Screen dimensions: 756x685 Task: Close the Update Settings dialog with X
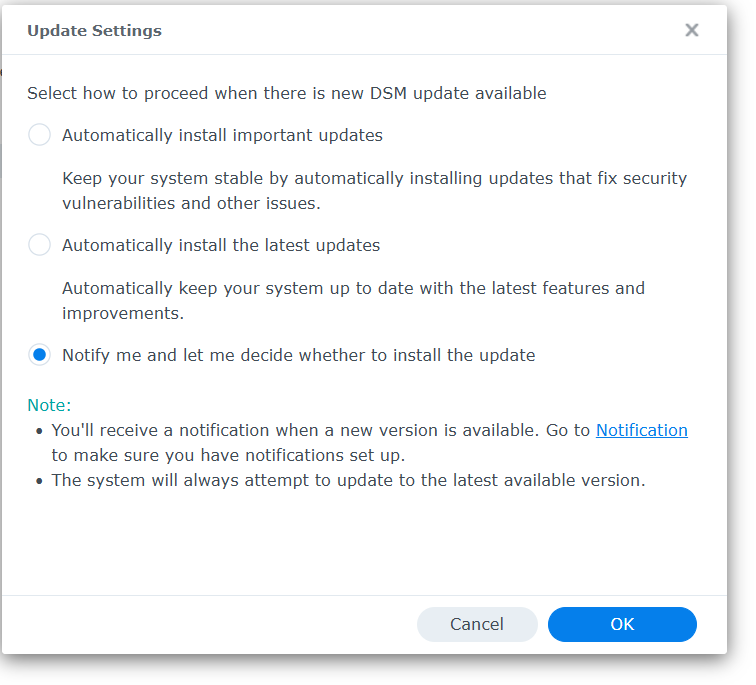692,30
